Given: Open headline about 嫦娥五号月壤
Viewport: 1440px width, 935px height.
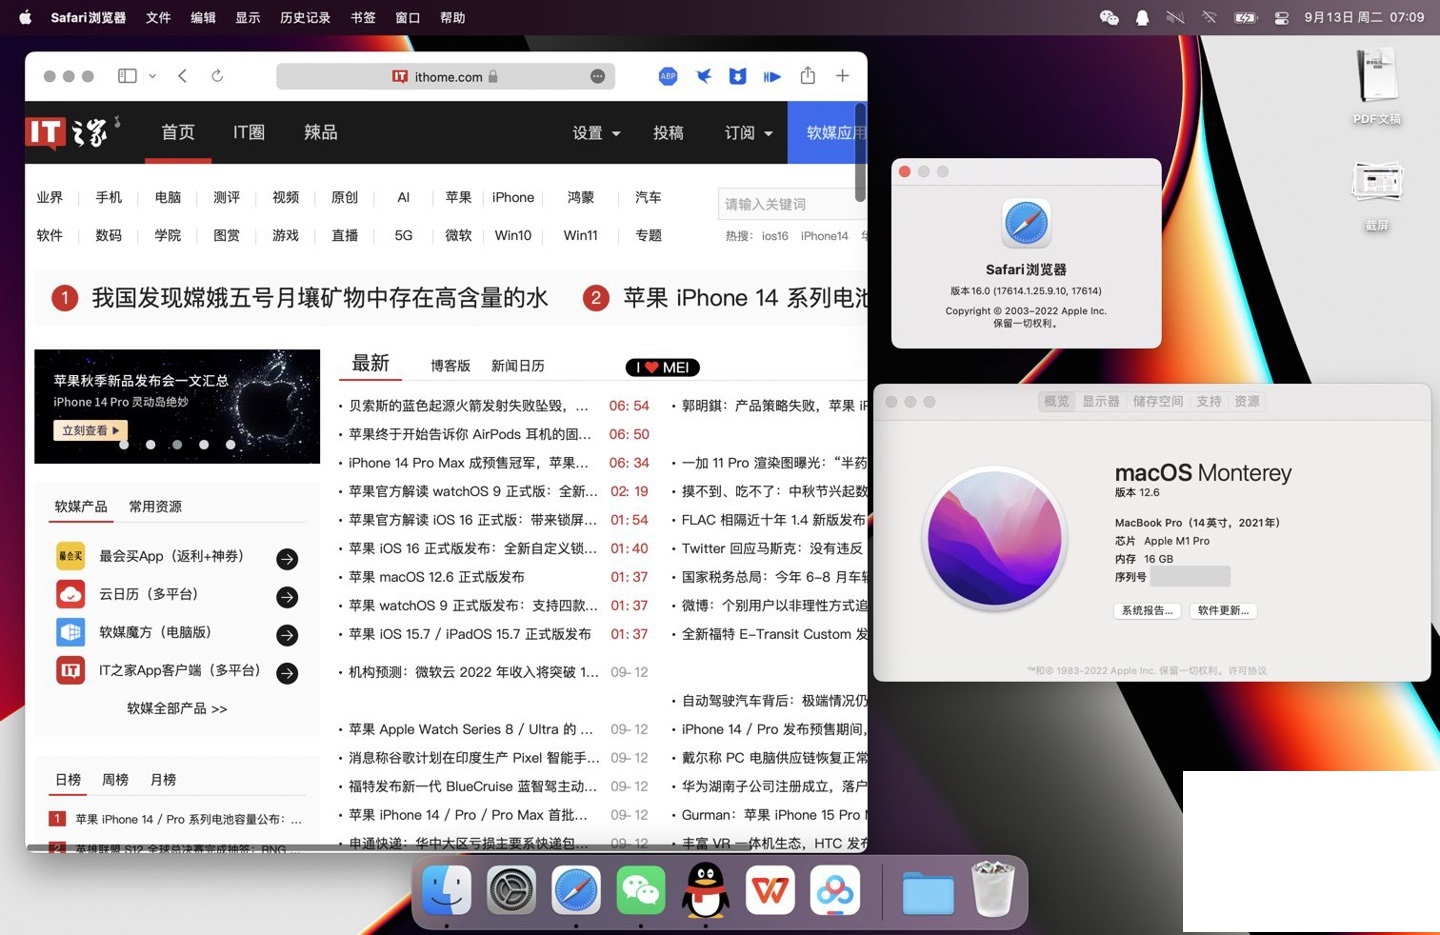Looking at the screenshot, I should [320, 298].
